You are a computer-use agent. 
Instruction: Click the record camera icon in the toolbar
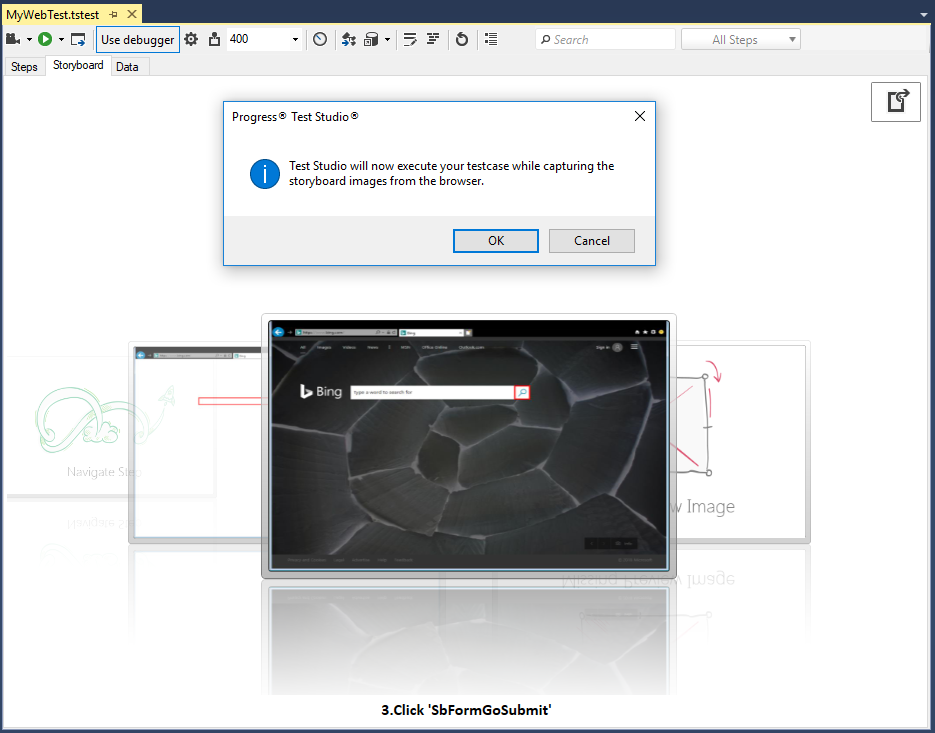coord(13,39)
